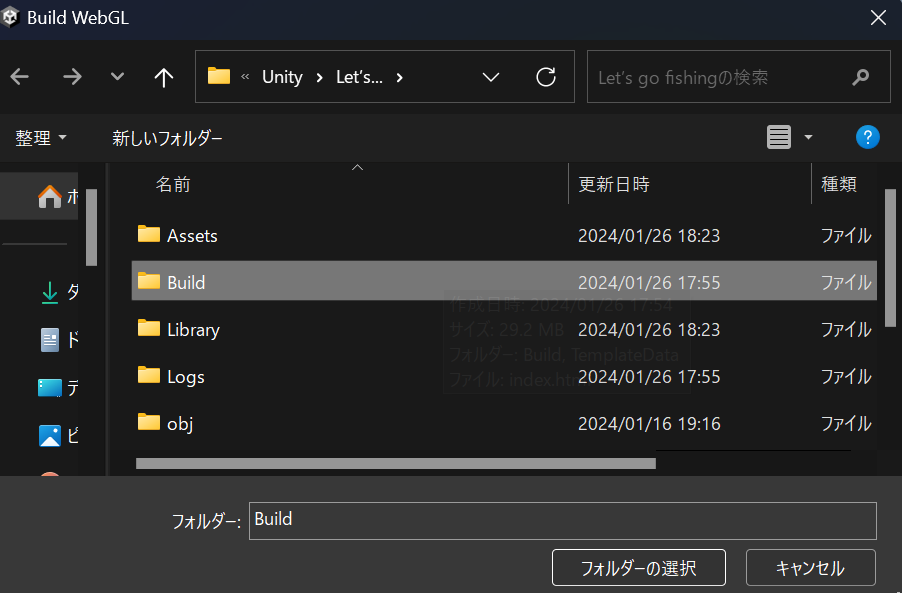Open Documents in the navigation pane
The image size is (902, 593).
(59, 340)
